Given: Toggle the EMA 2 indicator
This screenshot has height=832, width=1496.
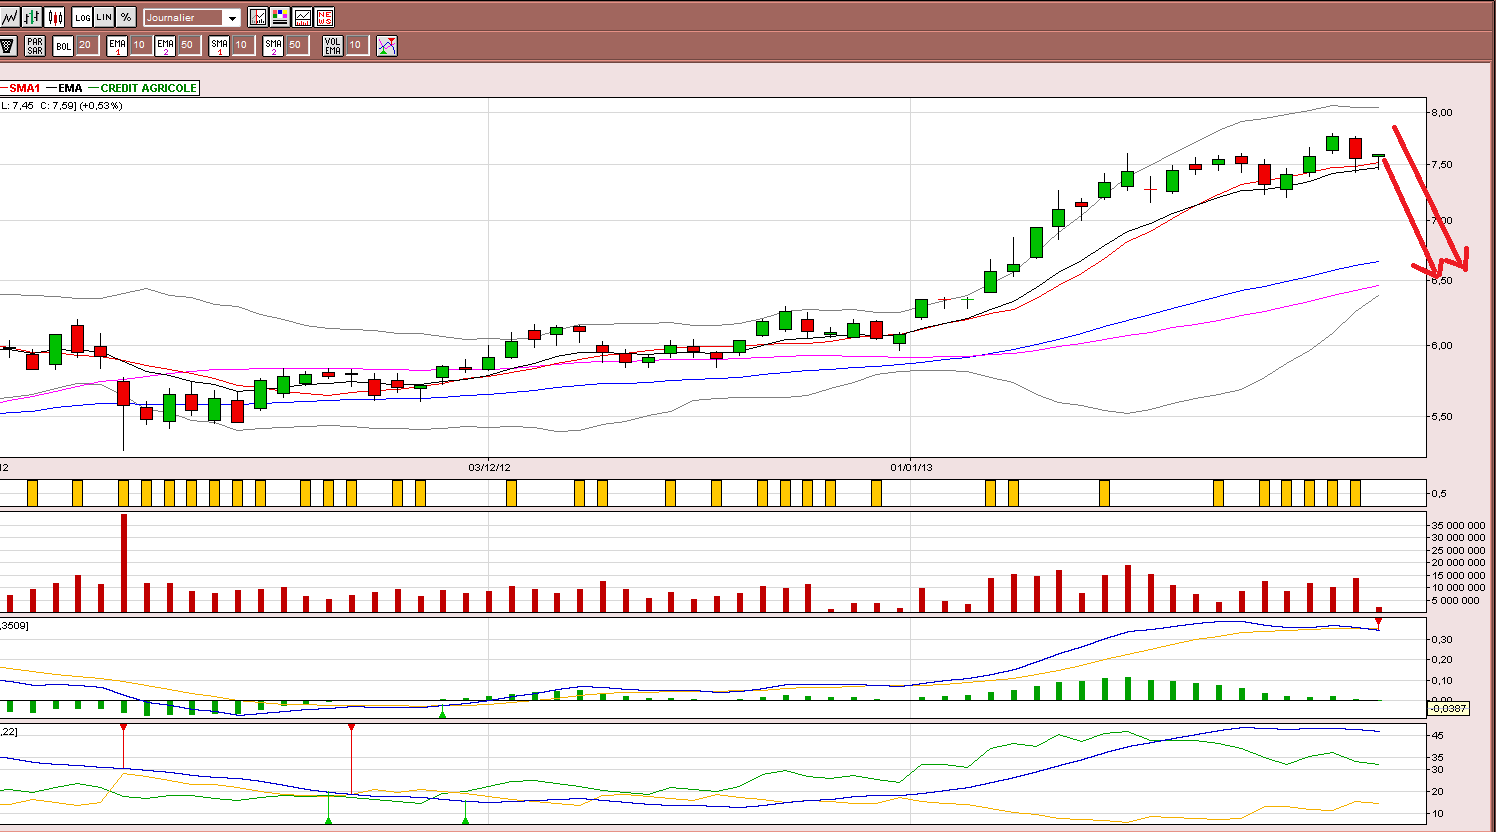Looking at the screenshot, I should pos(165,46).
